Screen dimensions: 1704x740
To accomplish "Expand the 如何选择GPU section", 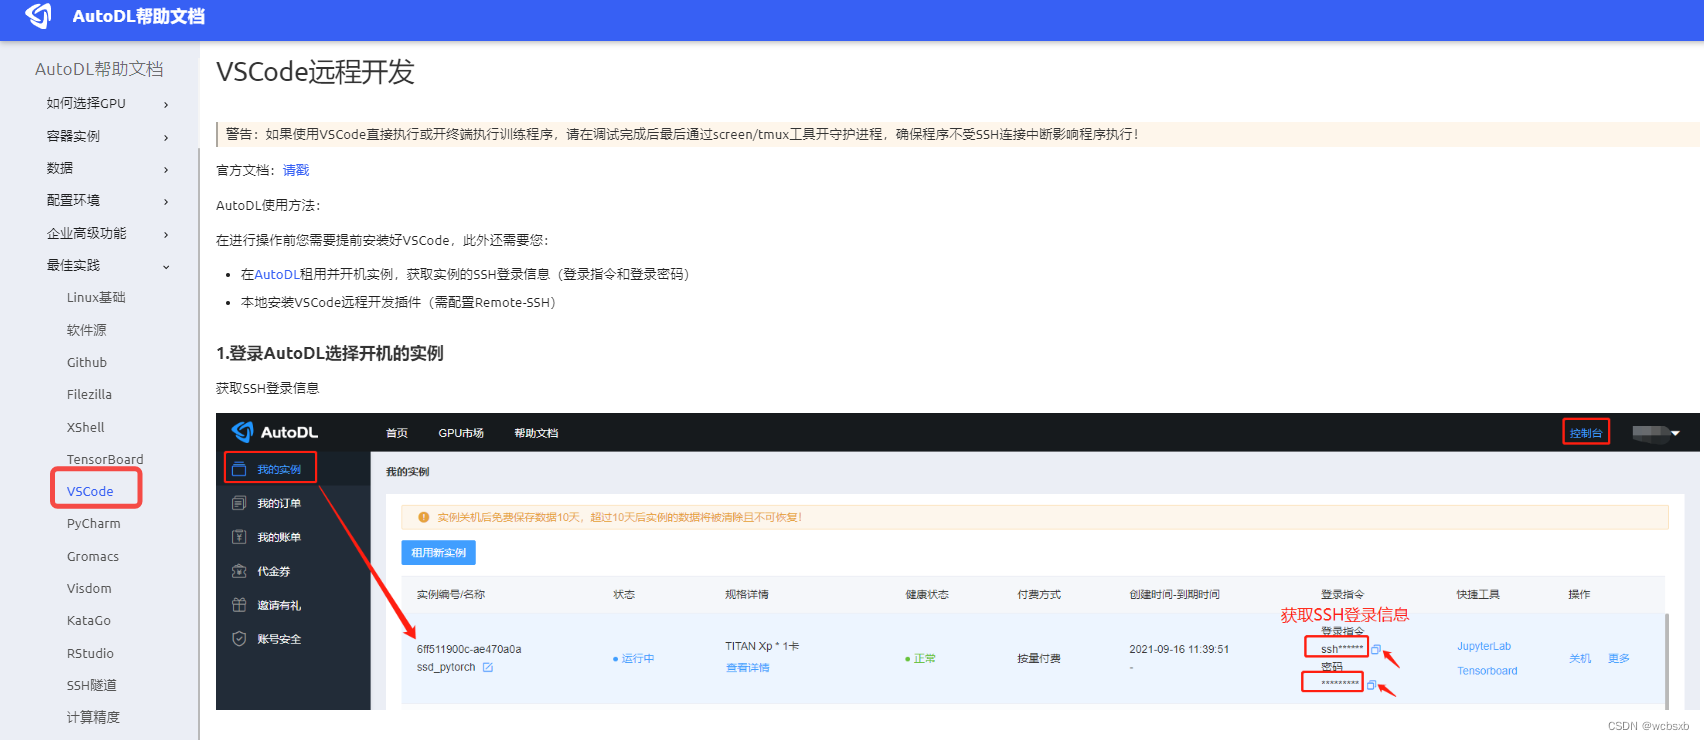I will click(107, 103).
